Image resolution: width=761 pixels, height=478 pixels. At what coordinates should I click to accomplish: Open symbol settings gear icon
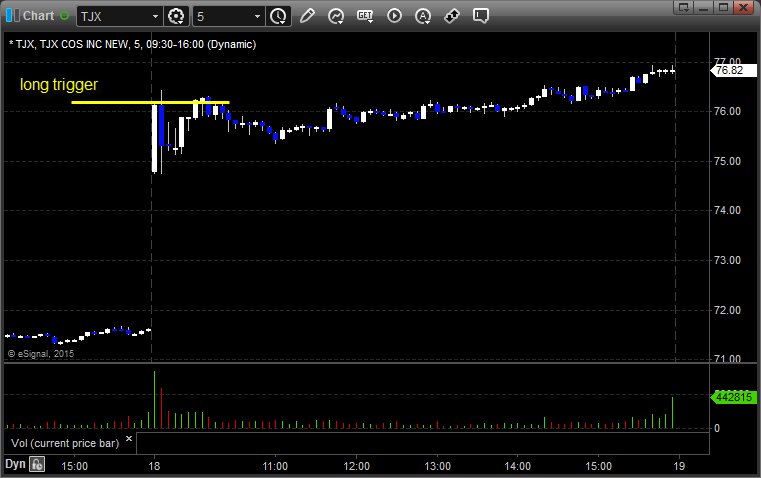(177, 16)
